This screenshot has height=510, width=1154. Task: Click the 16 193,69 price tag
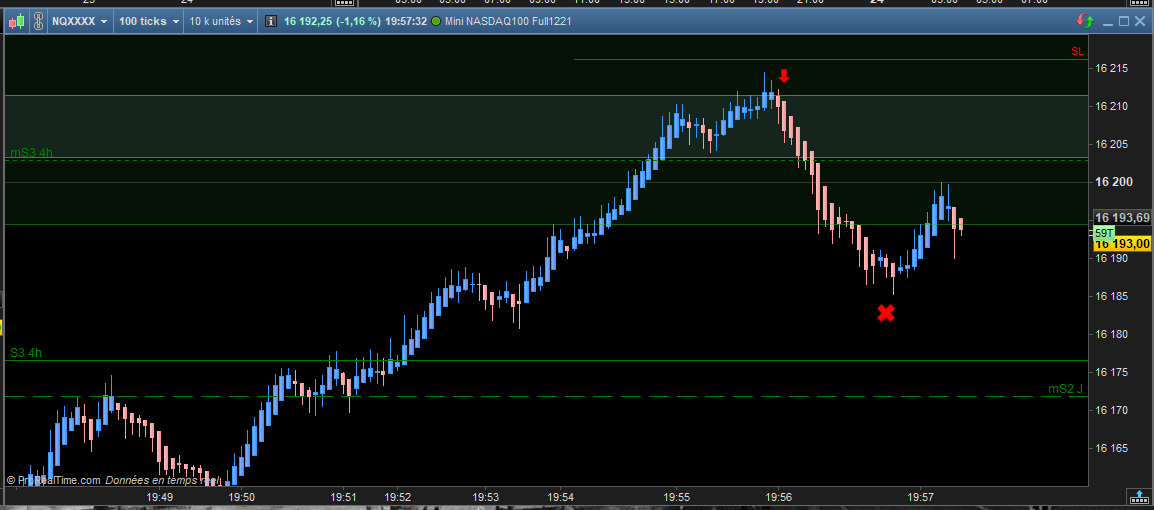click(1122, 217)
